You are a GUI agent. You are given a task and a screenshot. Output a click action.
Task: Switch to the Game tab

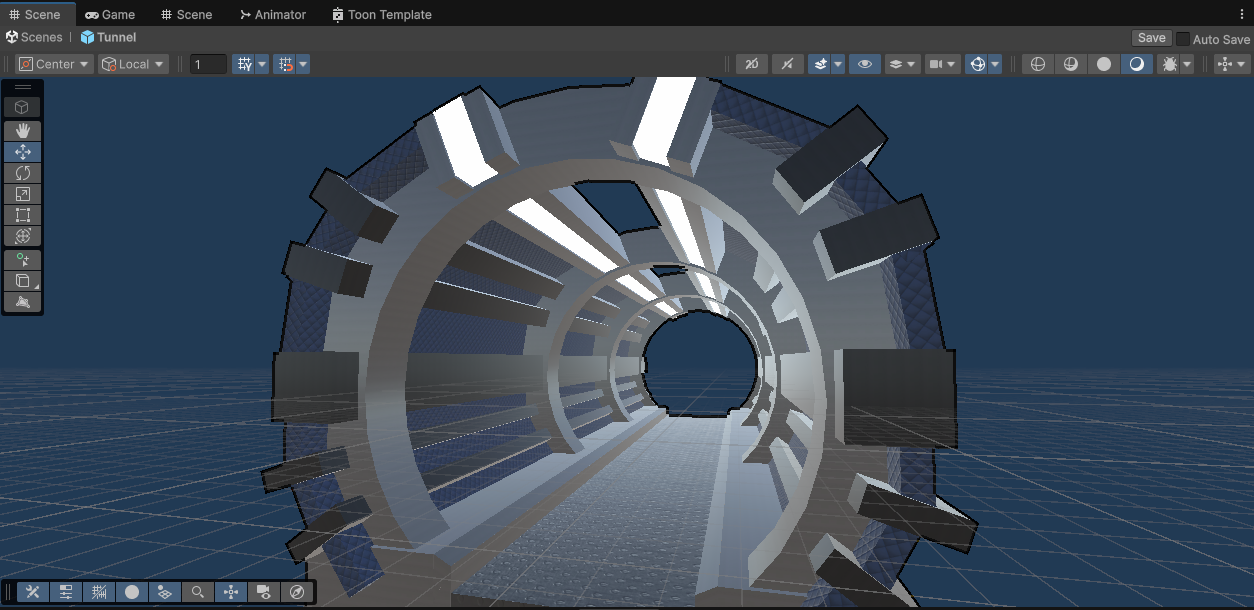(110, 14)
